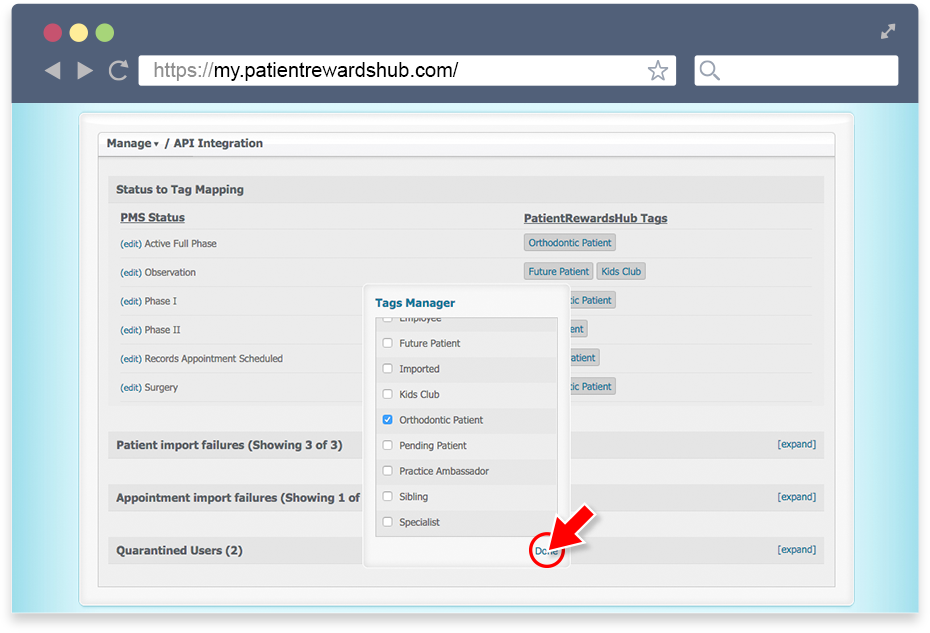The image size is (930, 633).
Task: Click the Observation status text
Action: point(170,273)
